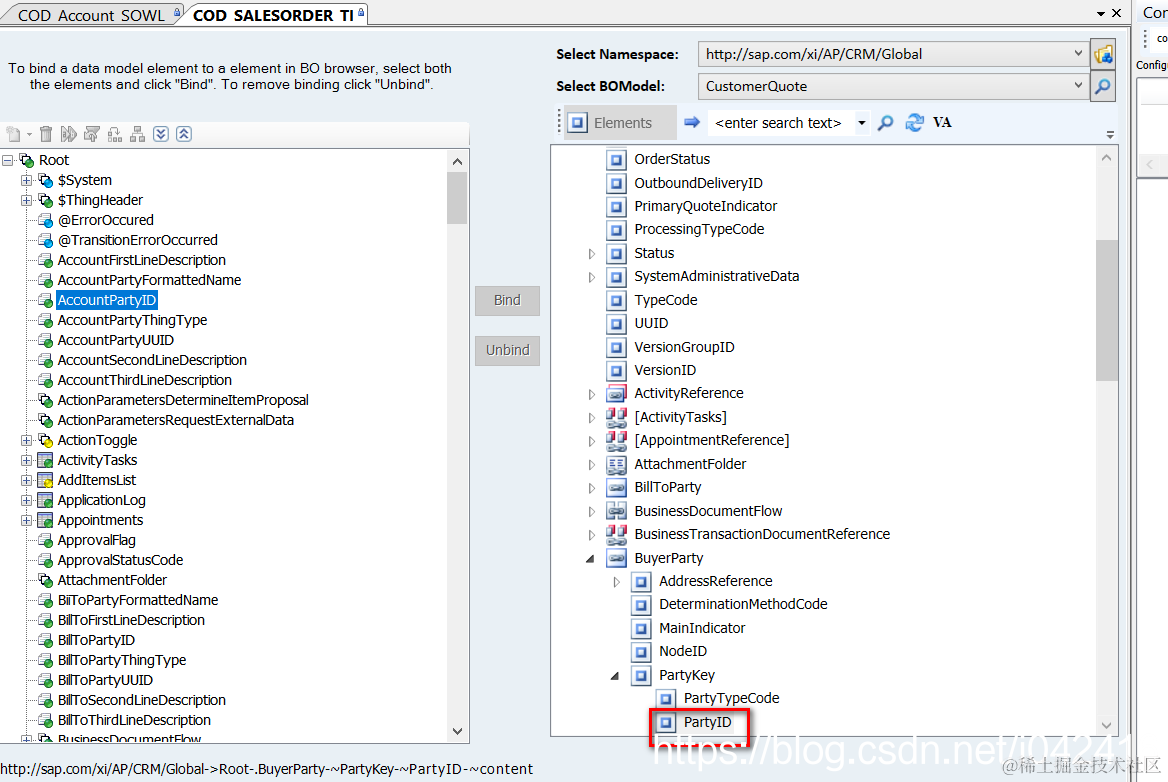Click the Elements view button icon
The width and height of the screenshot is (1168, 782).
point(578,123)
